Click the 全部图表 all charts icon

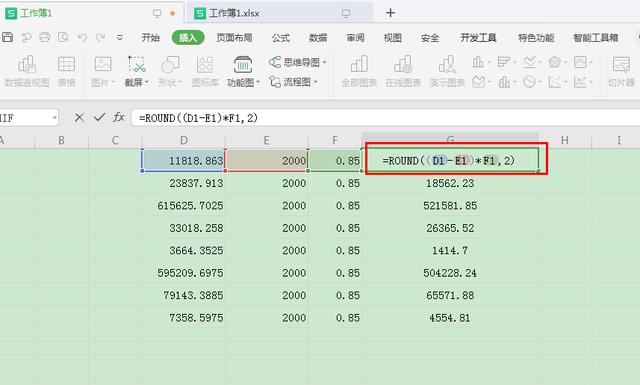(x=359, y=71)
